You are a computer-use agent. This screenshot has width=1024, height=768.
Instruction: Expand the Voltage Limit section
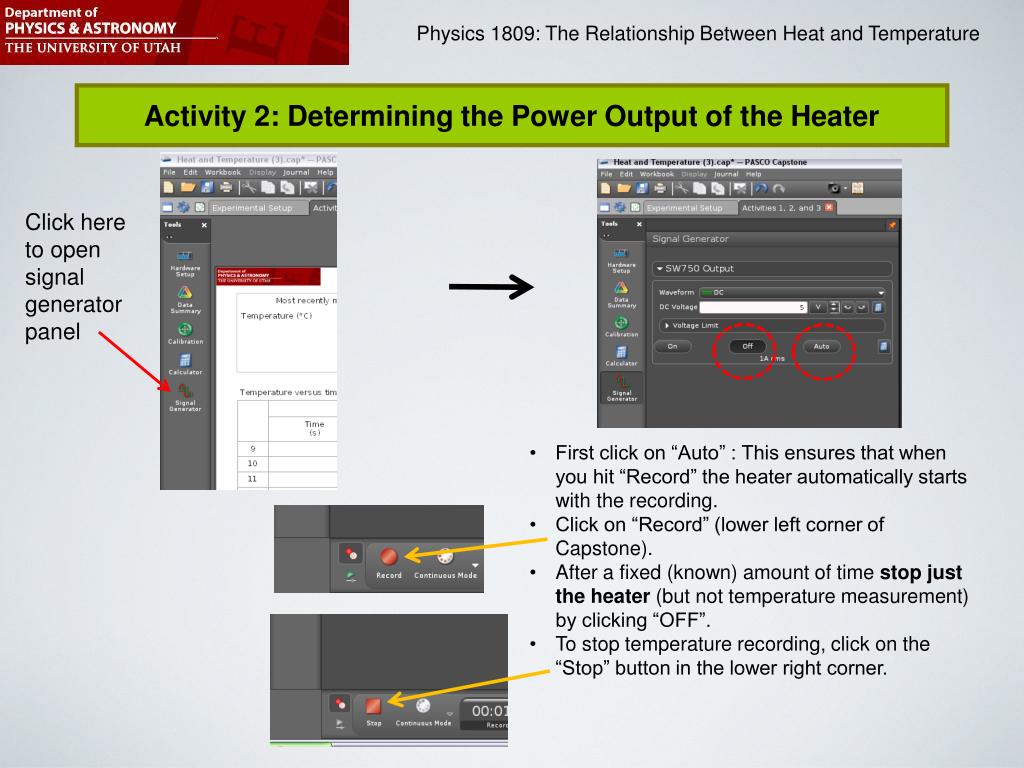(667, 325)
